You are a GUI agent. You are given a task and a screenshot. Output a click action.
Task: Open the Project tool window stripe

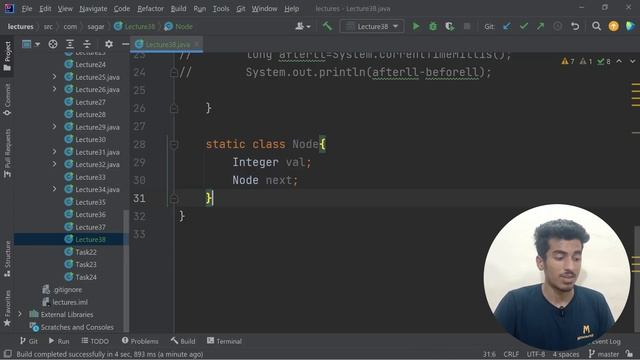[x=7, y=56]
